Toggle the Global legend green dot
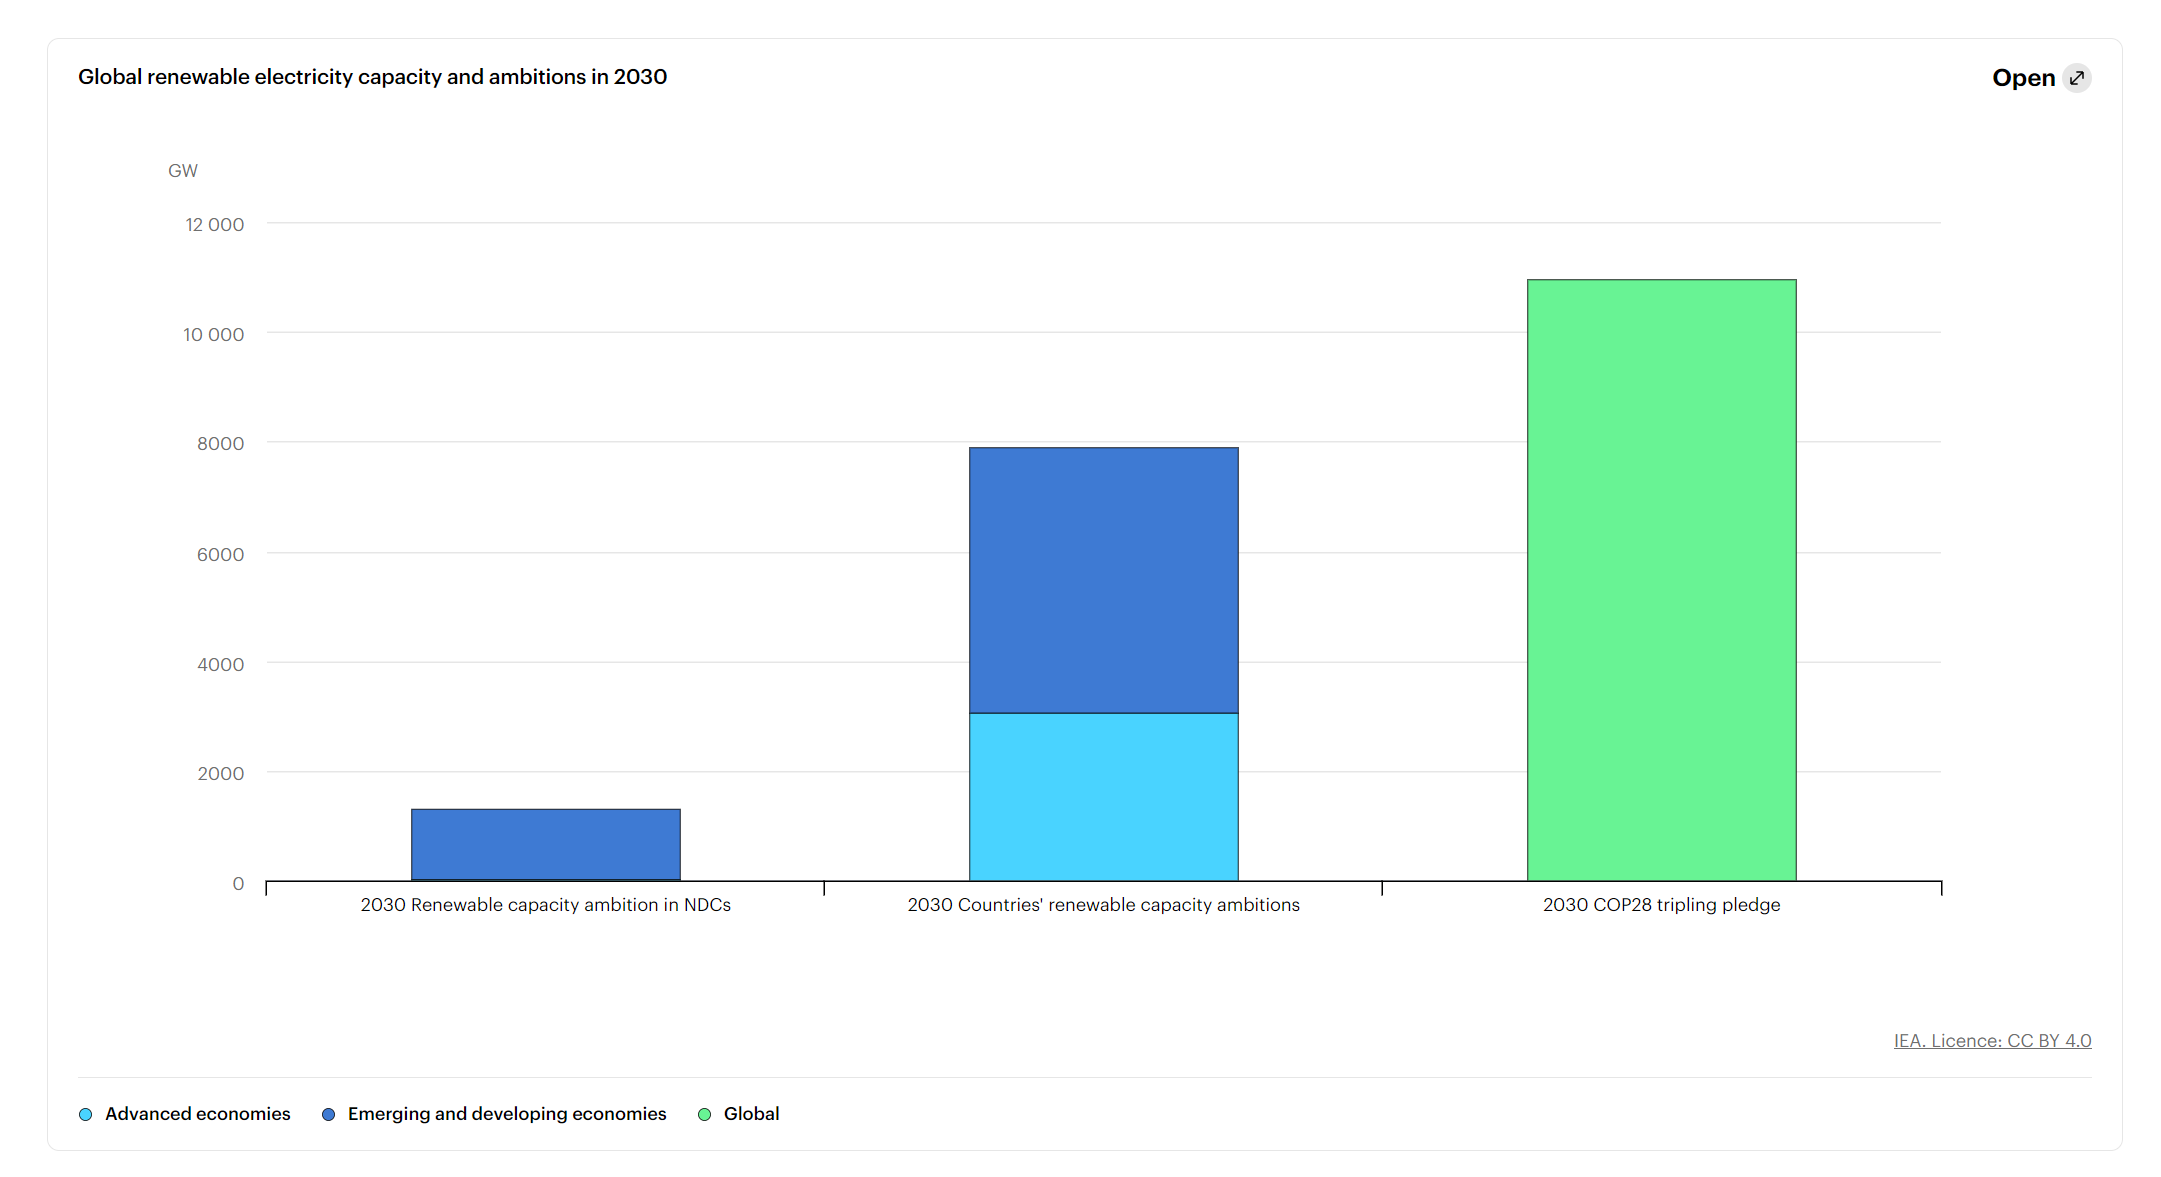 point(704,1114)
